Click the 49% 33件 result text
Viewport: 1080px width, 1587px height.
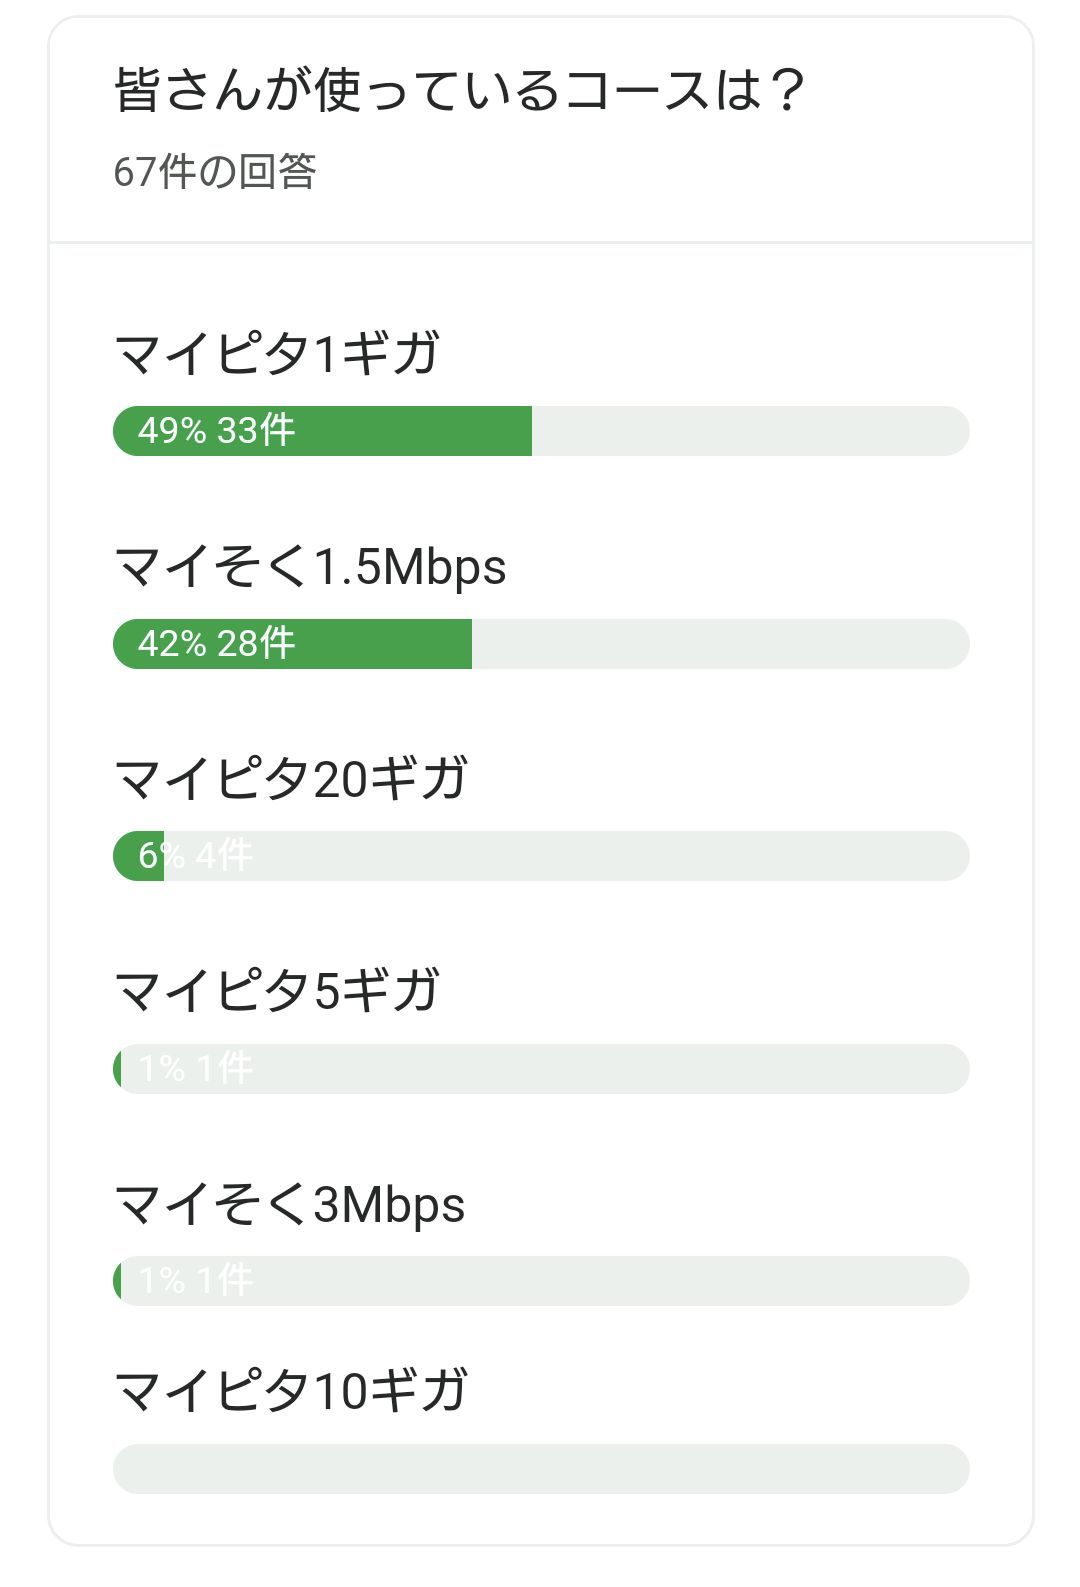pyautogui.click(x=216, y=431)
